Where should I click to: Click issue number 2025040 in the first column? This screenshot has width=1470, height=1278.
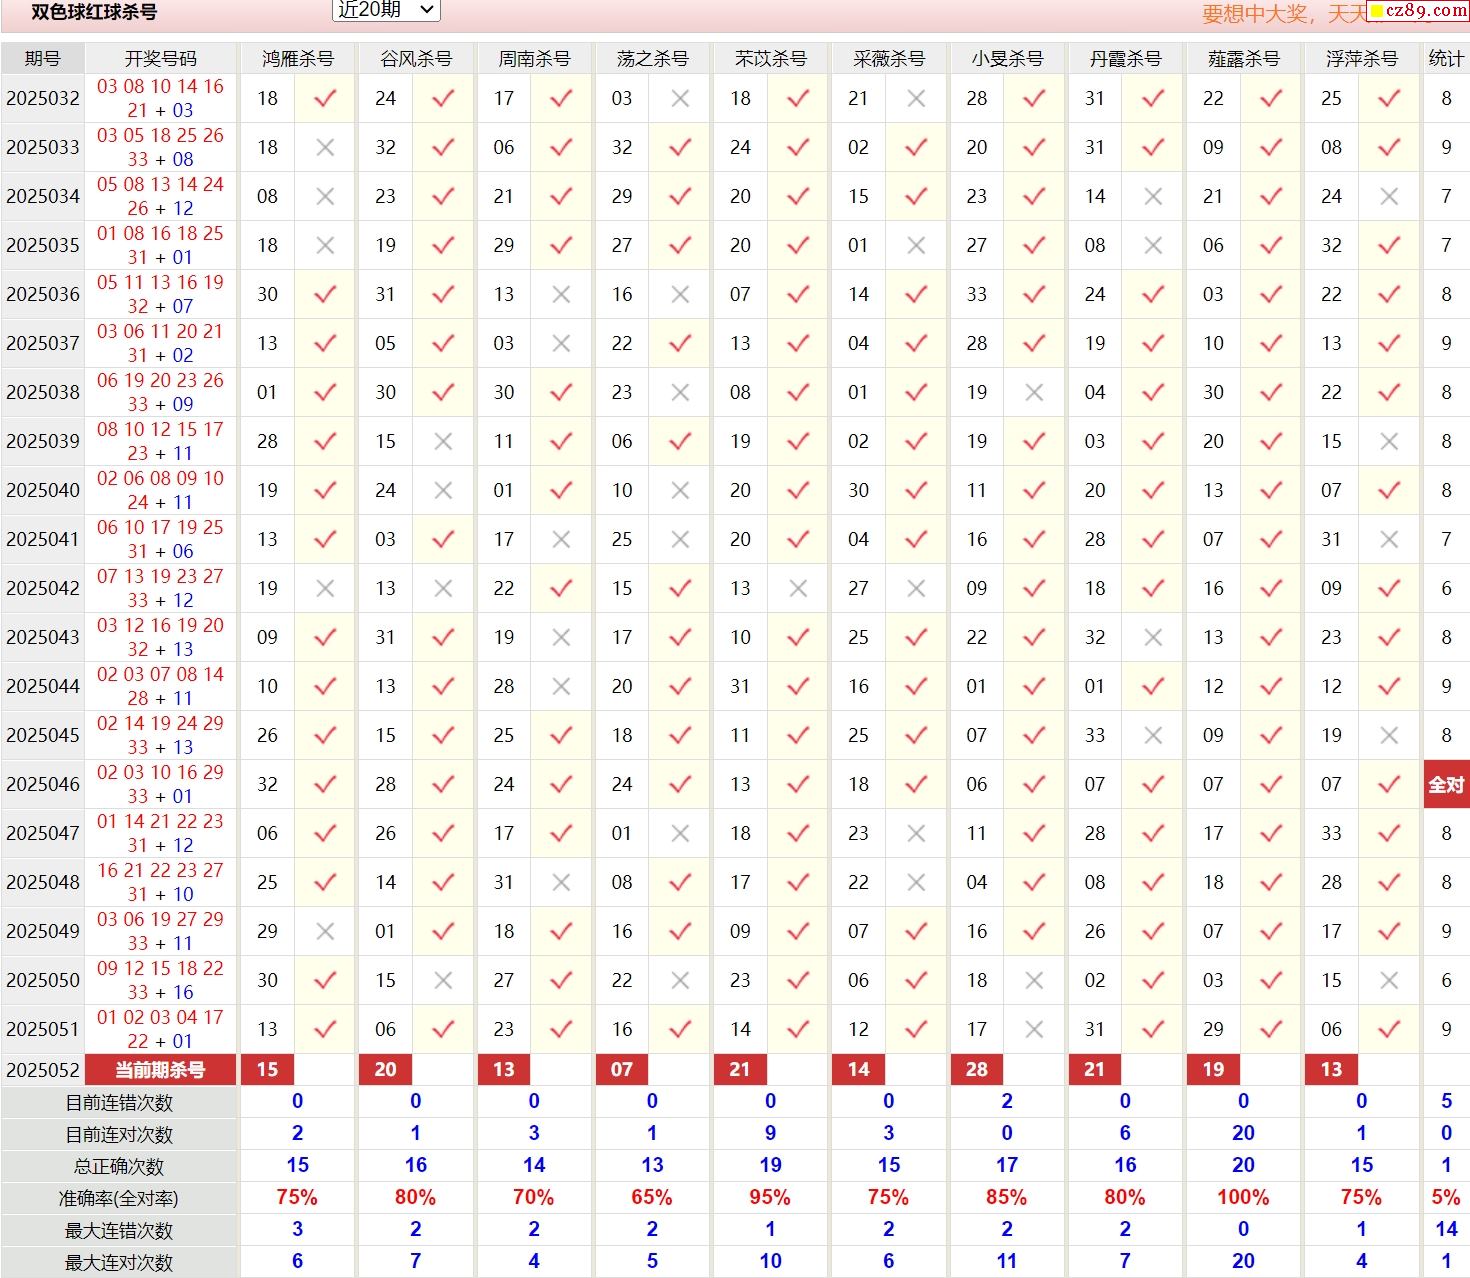click(43, 490)
